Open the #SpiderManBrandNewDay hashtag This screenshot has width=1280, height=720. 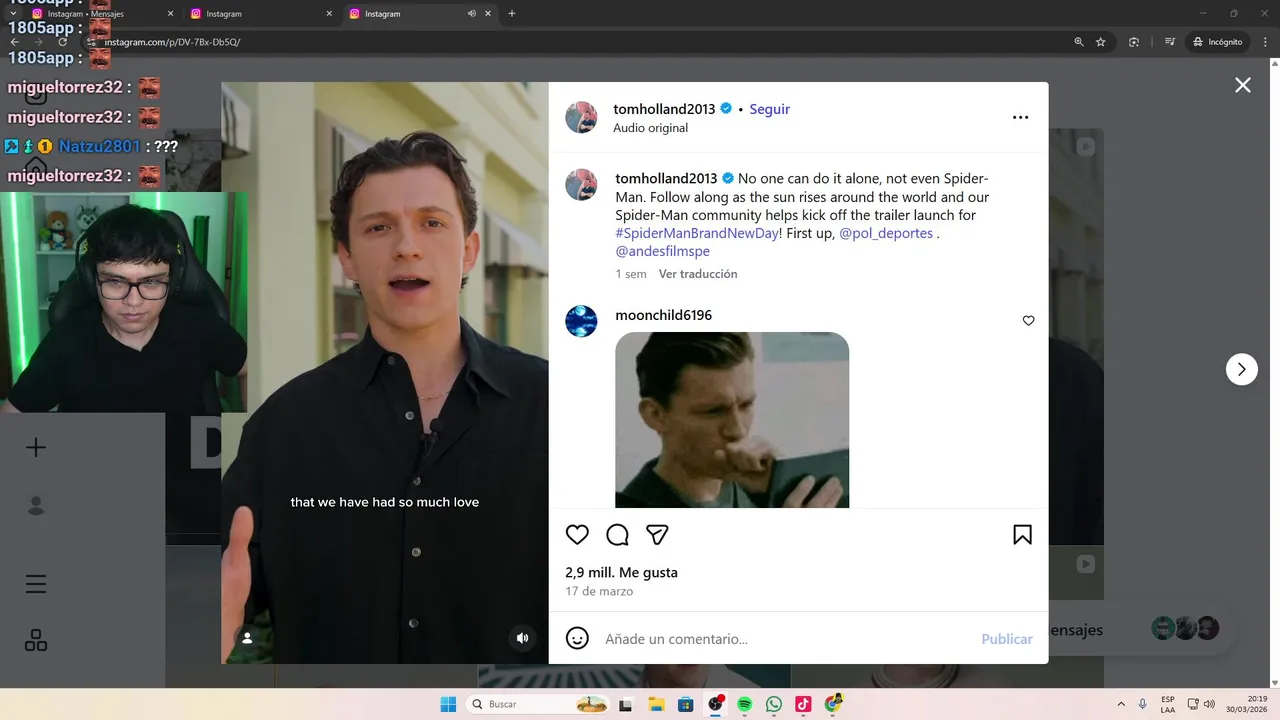point(697,233)
